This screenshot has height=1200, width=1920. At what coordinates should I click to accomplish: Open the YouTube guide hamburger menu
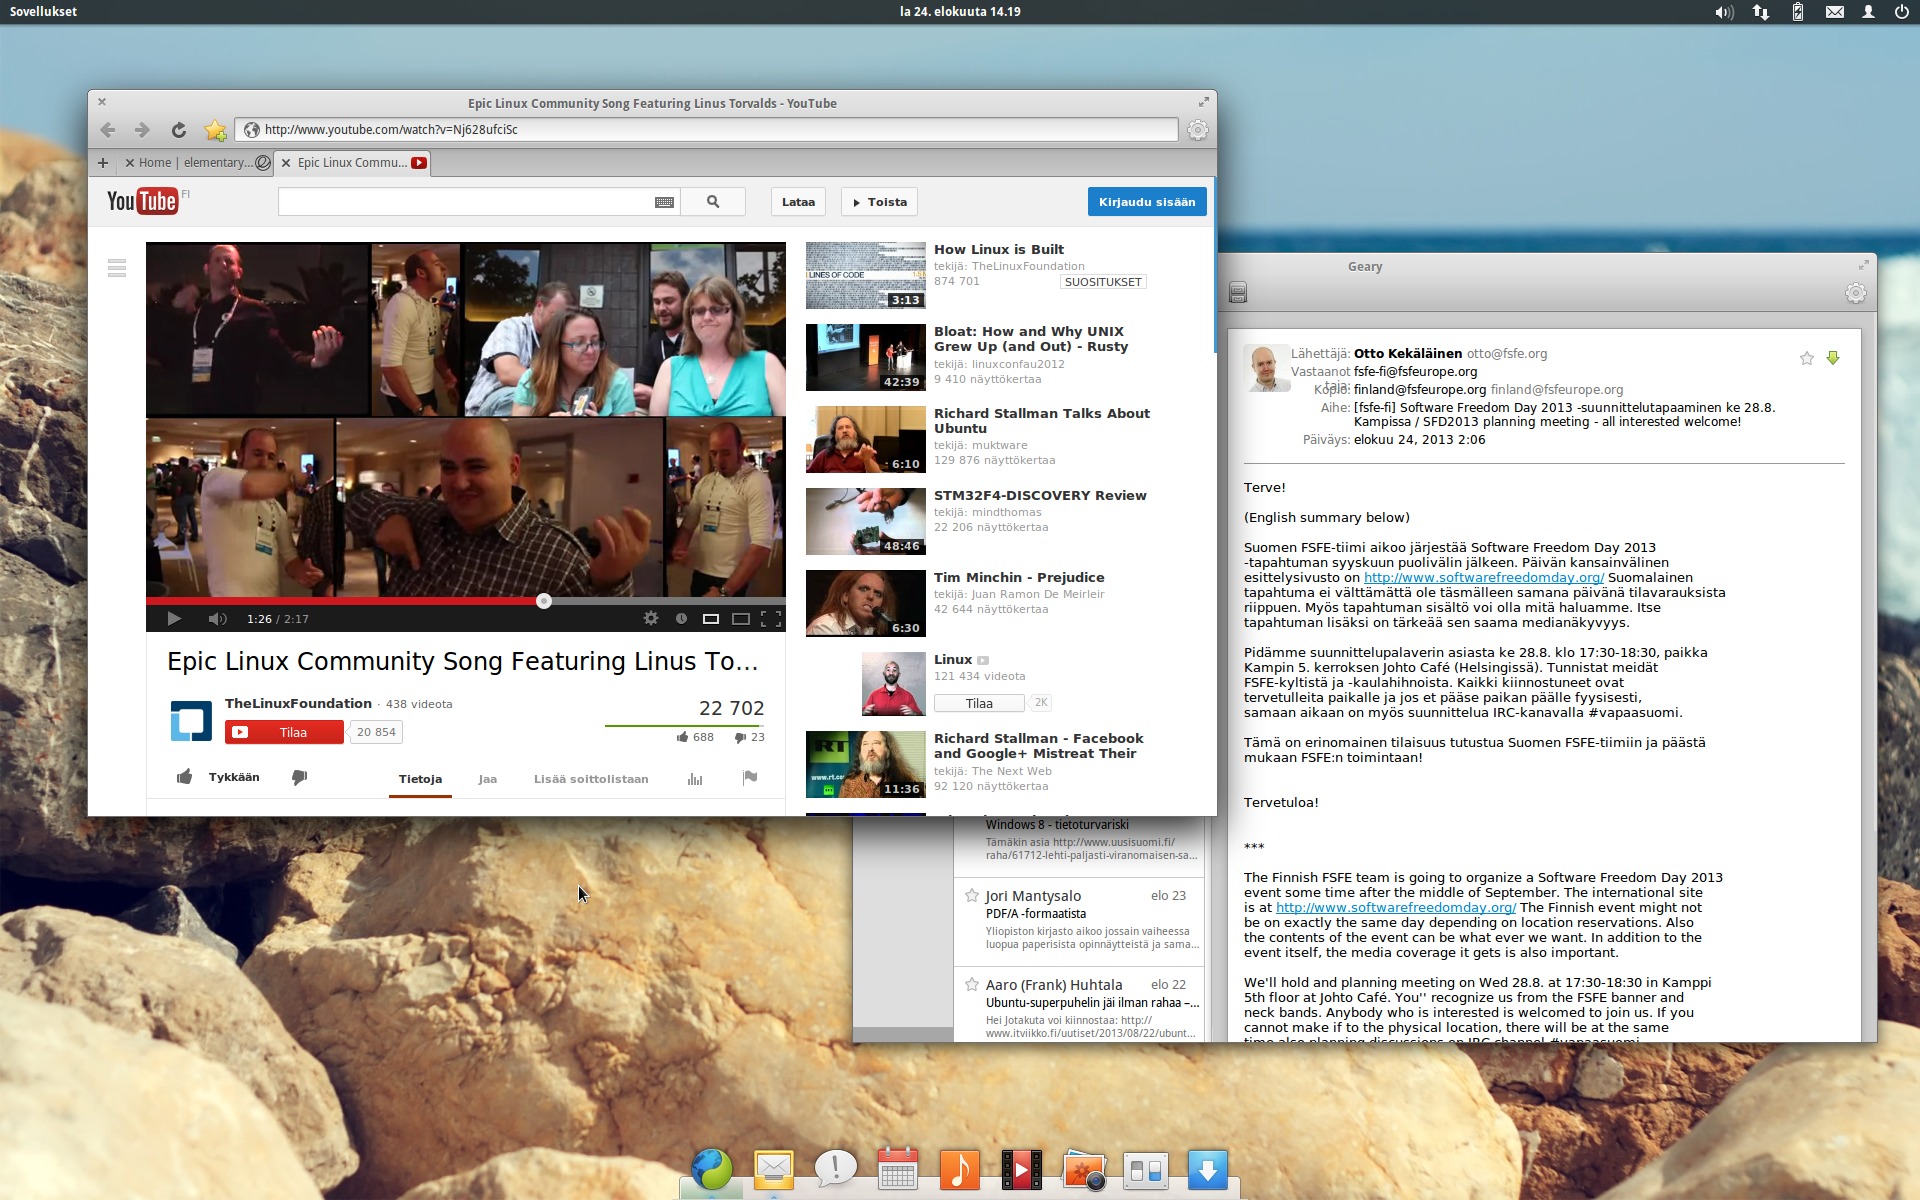pos(117,268)
